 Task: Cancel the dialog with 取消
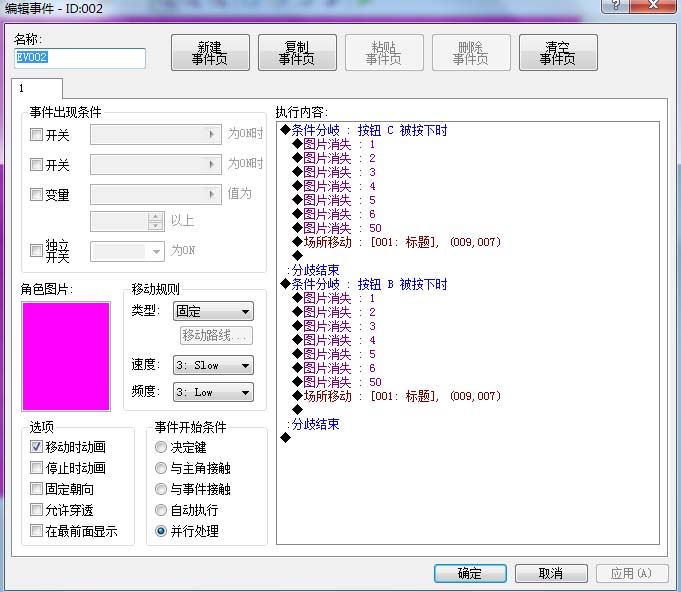(551, 573)
